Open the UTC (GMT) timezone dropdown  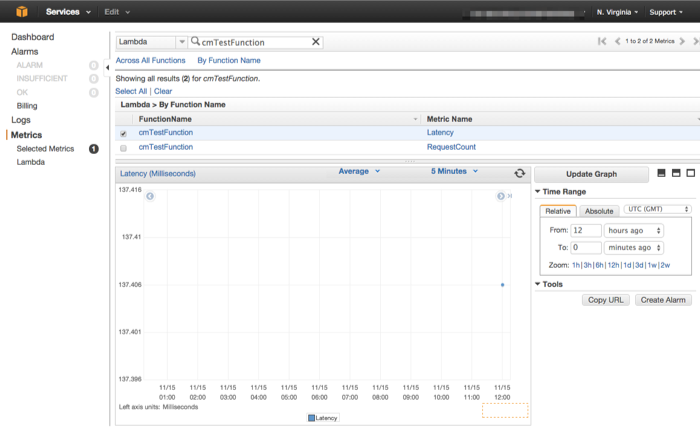tap(658, 209)
